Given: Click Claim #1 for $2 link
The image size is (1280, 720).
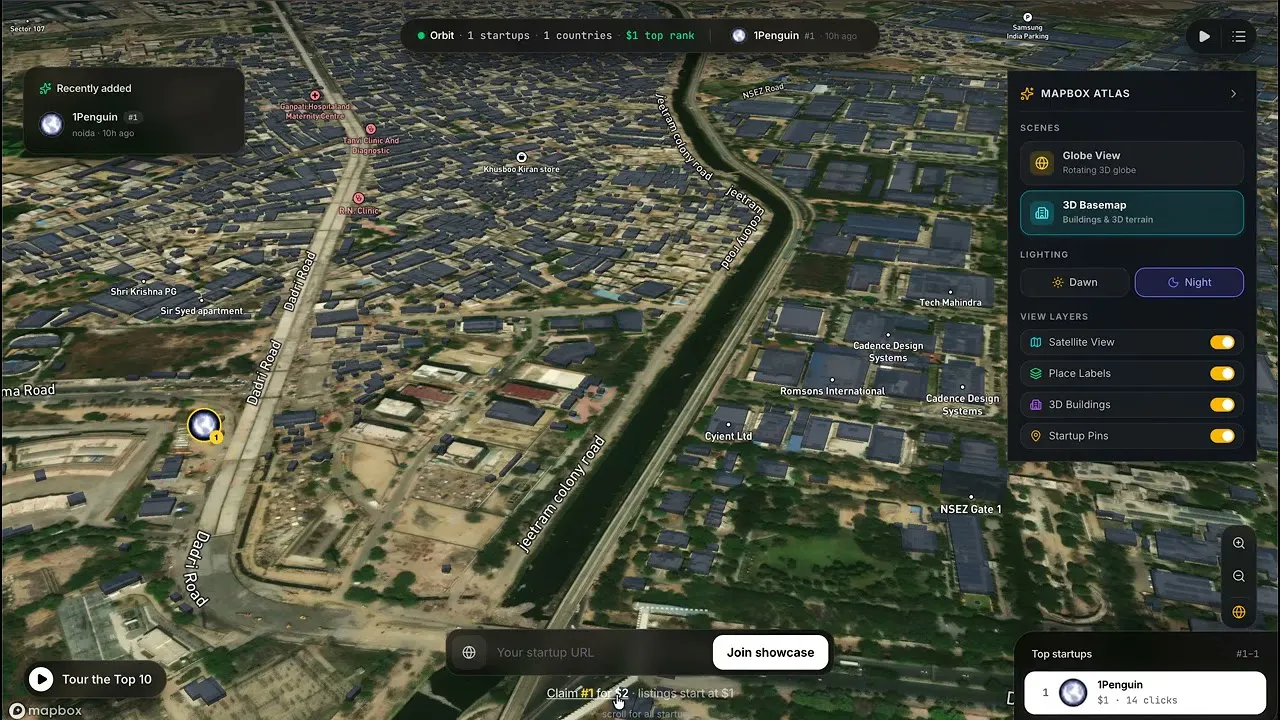Looking at the screenshot, I should pos(588,693).
